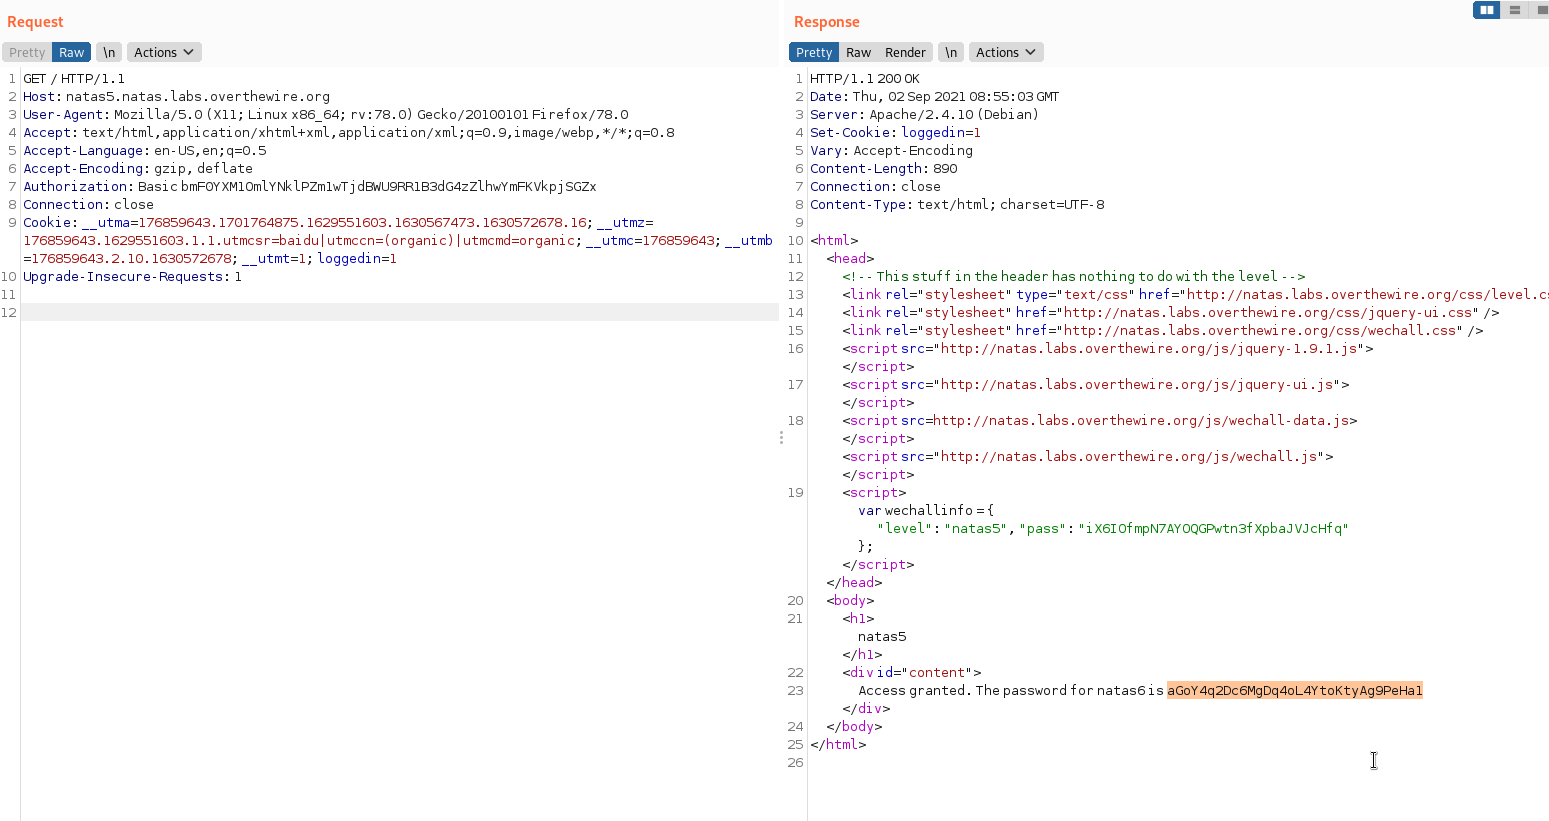The width and height of the screenshot is (1549, 821).
Task: Click the Cookie header __utma line
Action: click(x=338, y=223)
